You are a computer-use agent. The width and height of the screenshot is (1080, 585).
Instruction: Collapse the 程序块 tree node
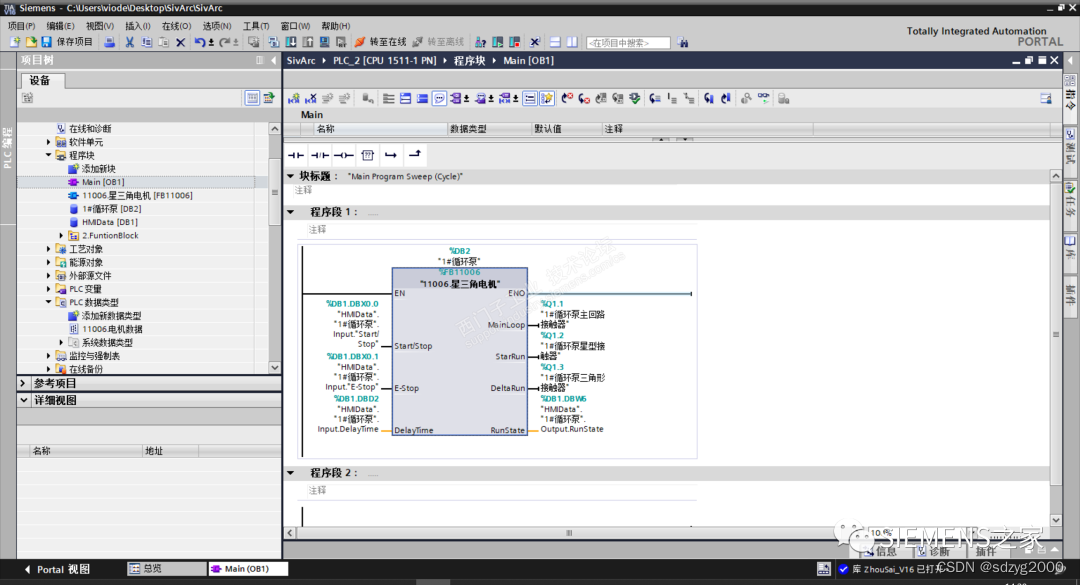(49, 155)
